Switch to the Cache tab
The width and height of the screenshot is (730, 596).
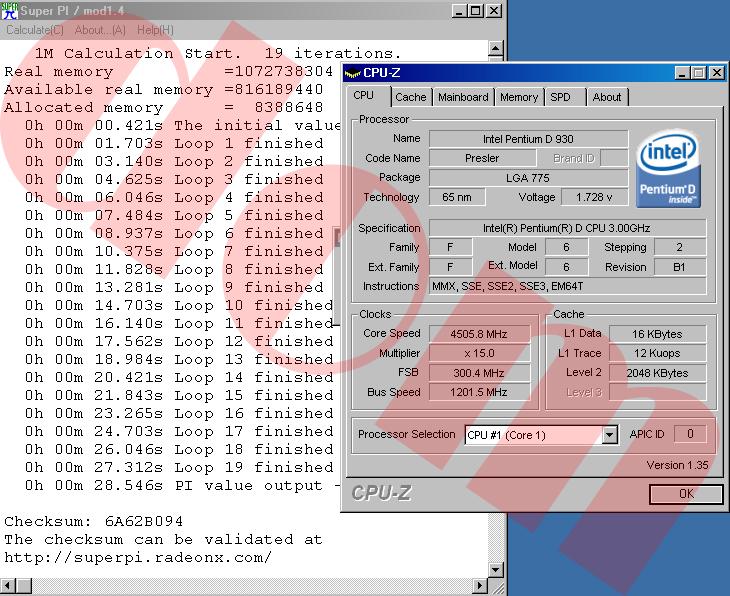[x=411, y=97]
